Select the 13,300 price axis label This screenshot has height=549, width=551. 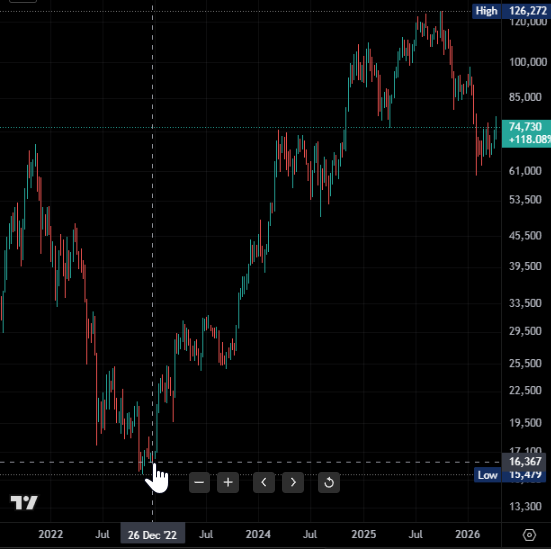pyautogui.click(x=525, y=506)
